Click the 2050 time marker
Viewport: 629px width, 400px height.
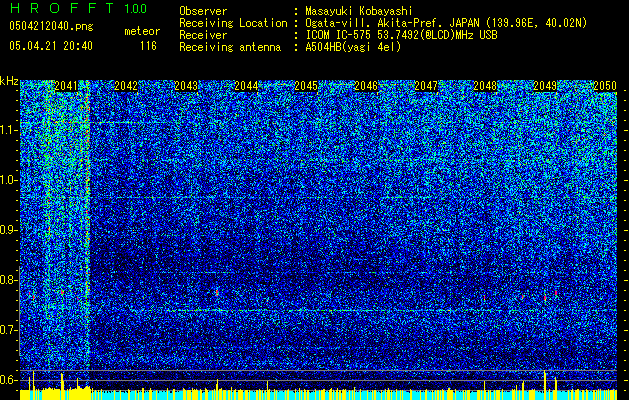(605, 86)
